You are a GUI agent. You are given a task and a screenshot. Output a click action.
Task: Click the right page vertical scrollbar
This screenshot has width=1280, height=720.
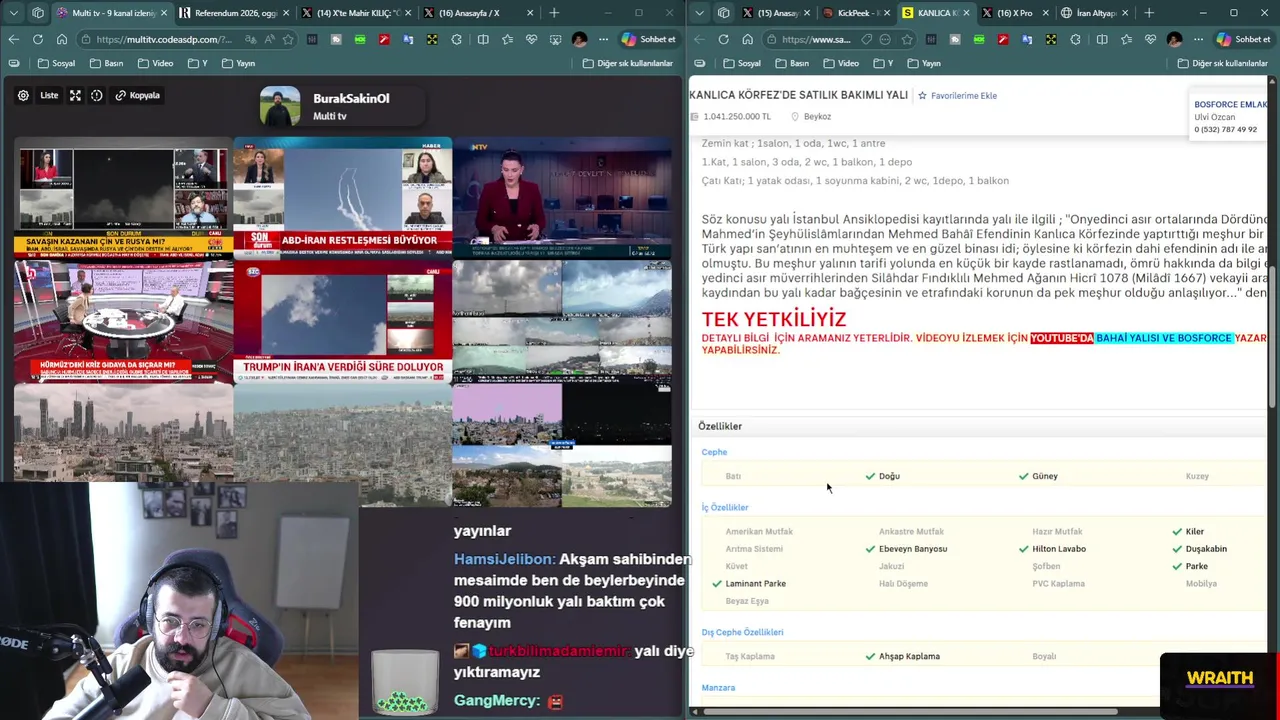tap(1273, 335)
